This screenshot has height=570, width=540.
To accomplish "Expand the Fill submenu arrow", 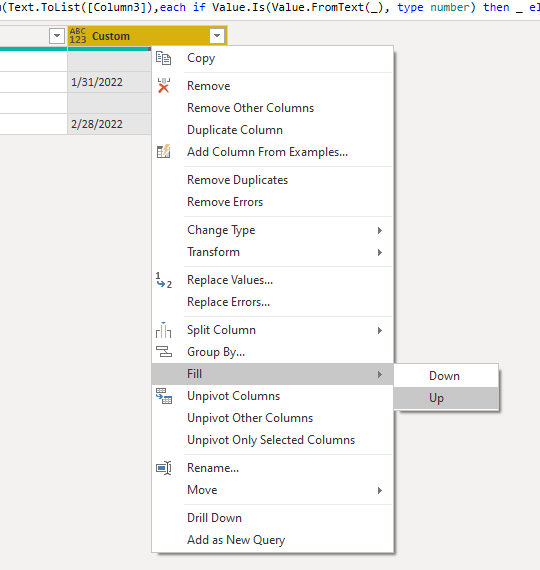I will [380, 374].
